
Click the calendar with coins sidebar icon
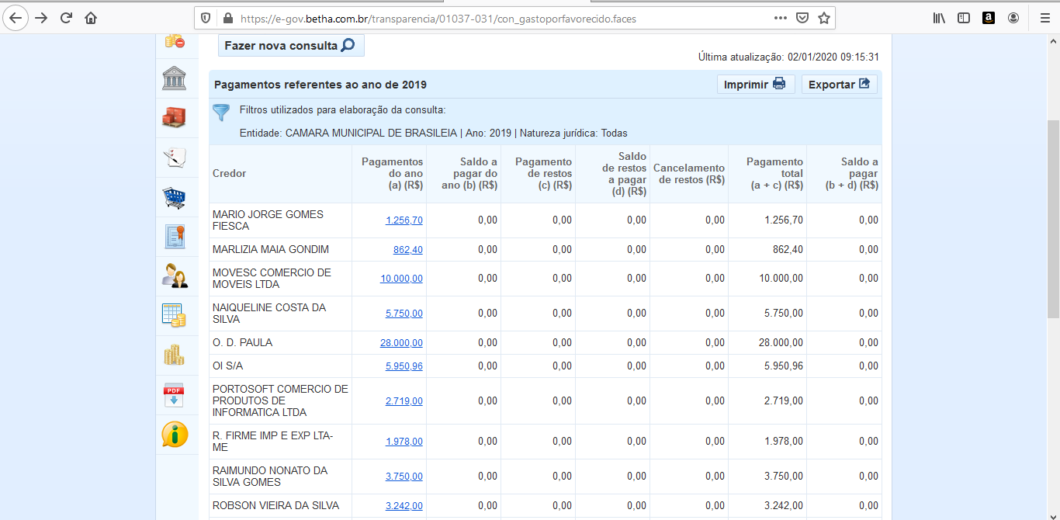pyautogui.click(x=174, y=315)
